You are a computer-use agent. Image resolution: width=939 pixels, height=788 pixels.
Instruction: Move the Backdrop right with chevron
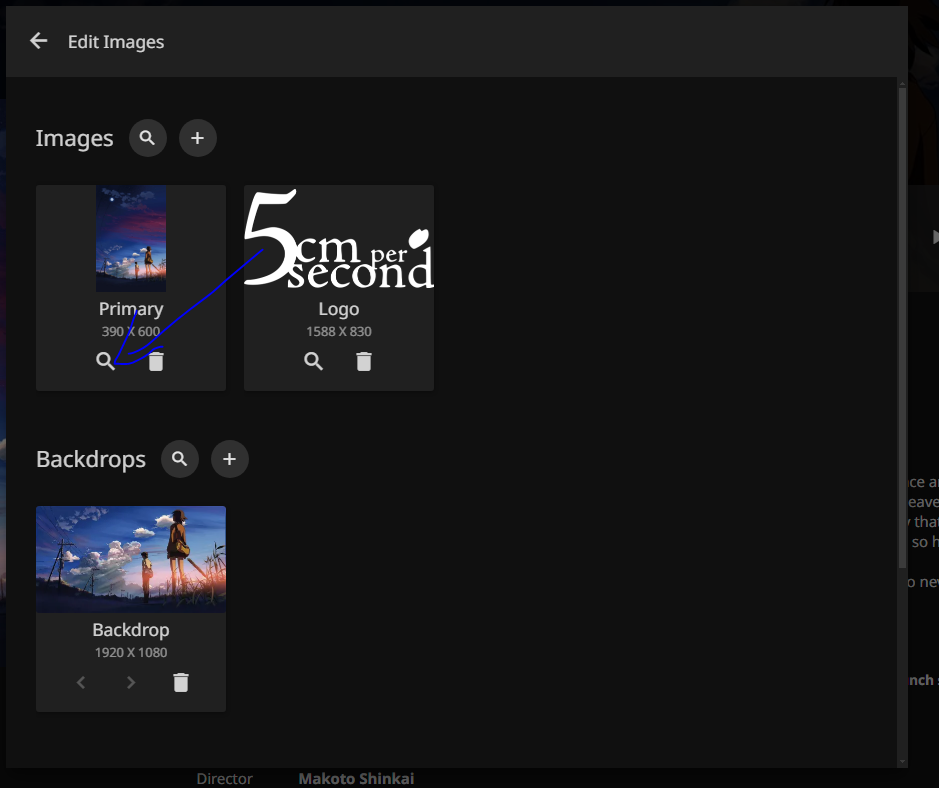(x=131, y=683)
